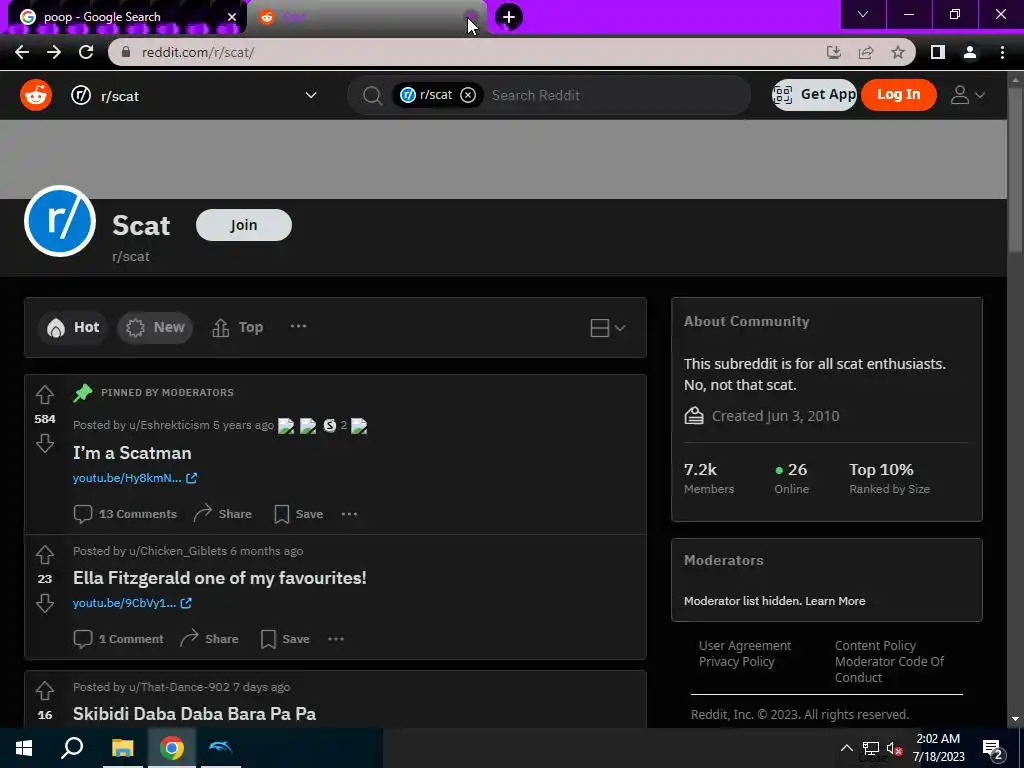Click Learn More about moderator list

pyautogui.click(x=835, y=601)
